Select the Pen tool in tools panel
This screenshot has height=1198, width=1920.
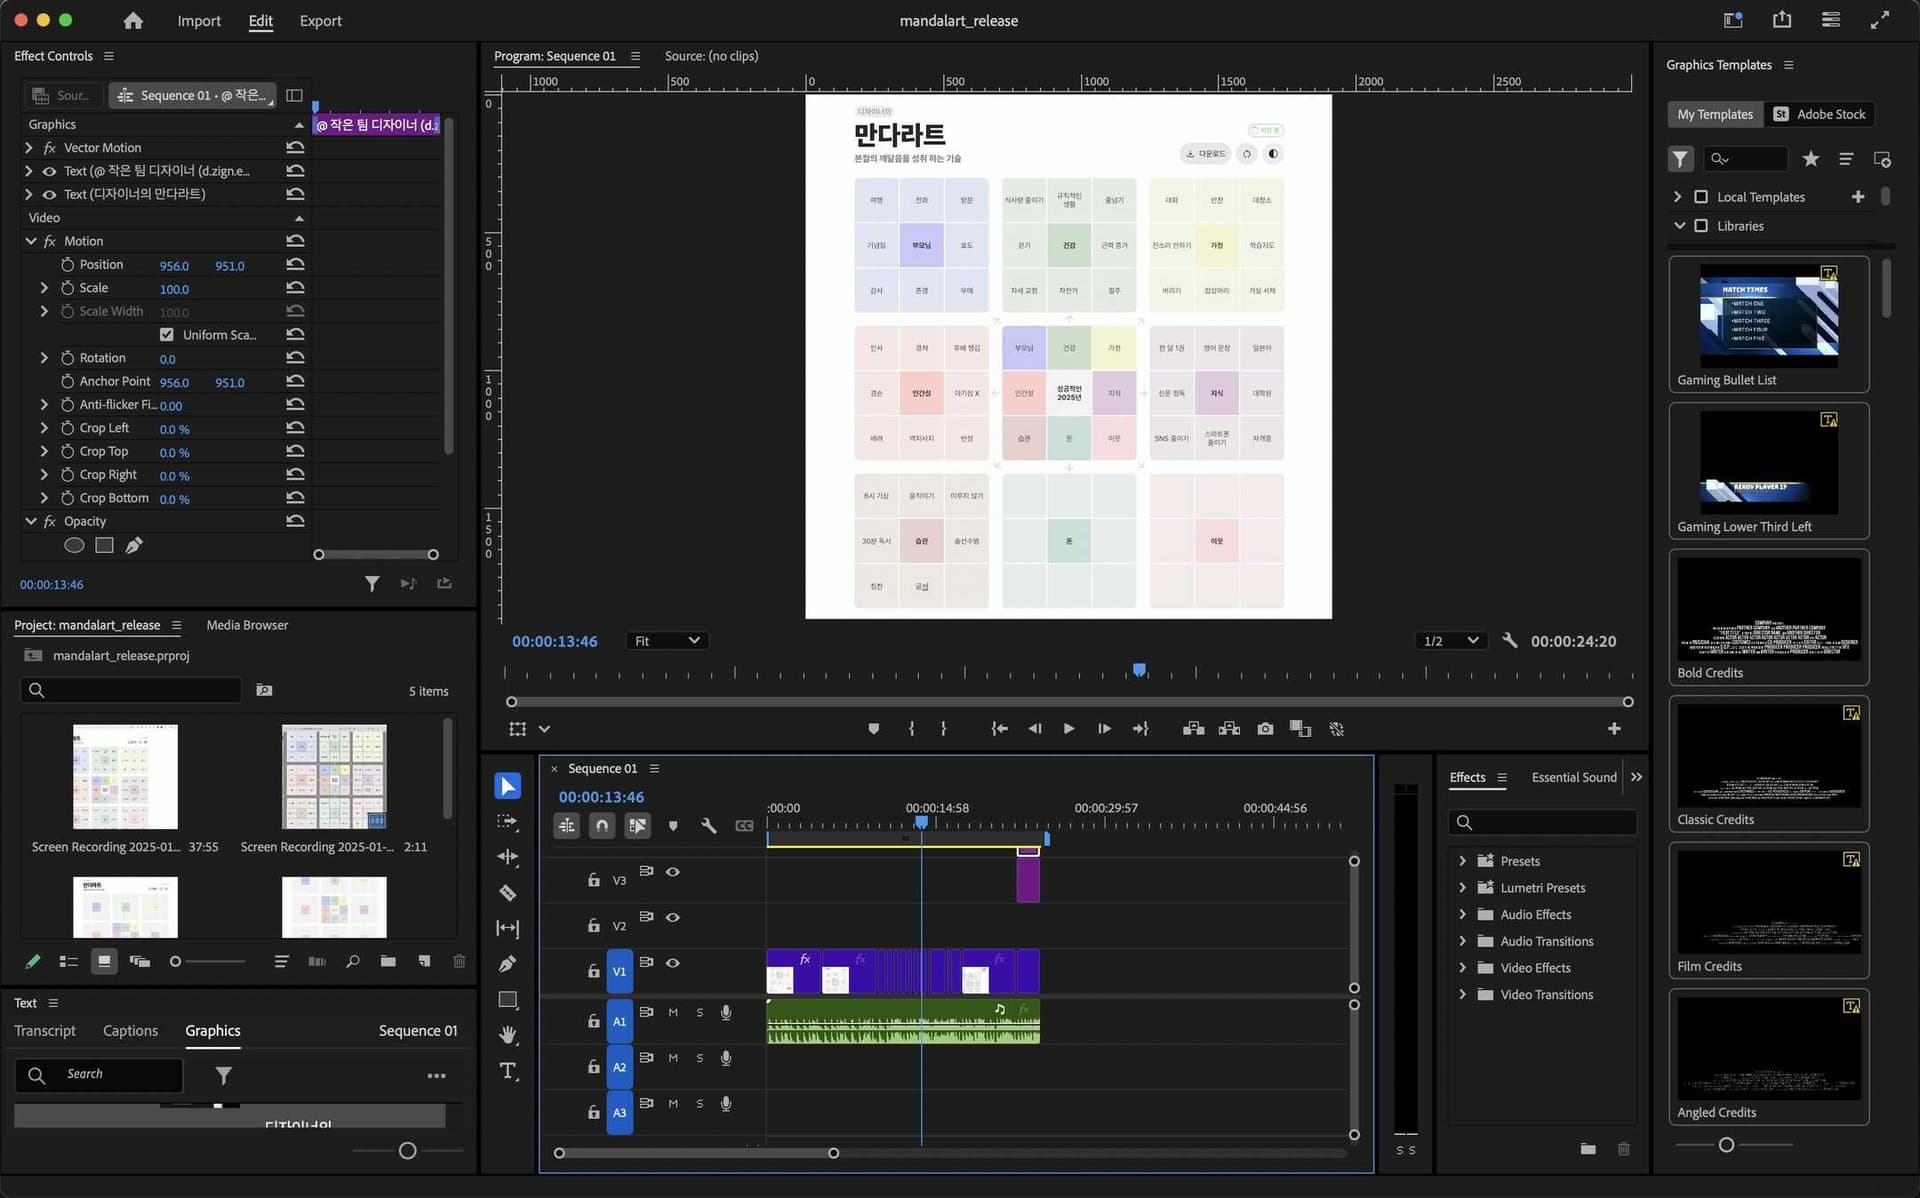click(507, 964)
